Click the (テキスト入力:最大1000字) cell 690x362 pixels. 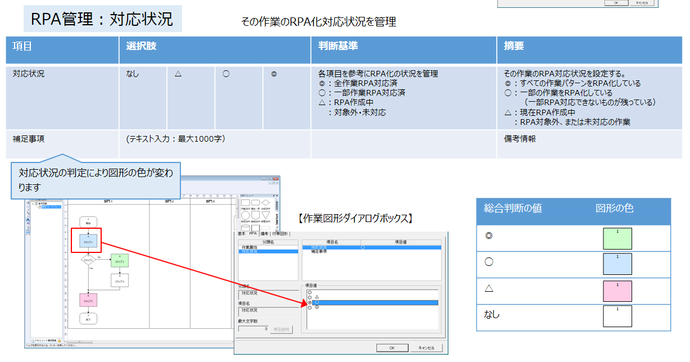(215, 144)
